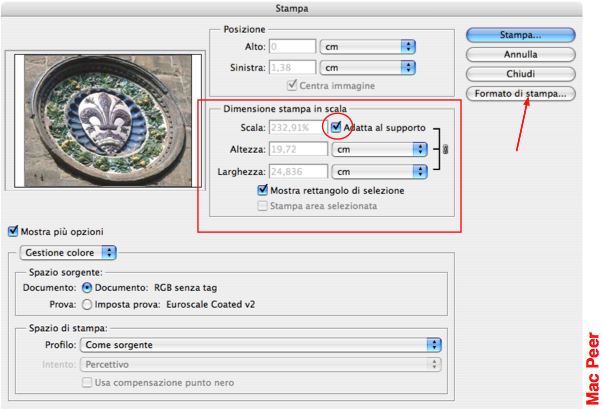This screenshot has height=409, width=603.
Task: Click the Larghezza value field
Action: pyautogui.click(x=298, y=171)
